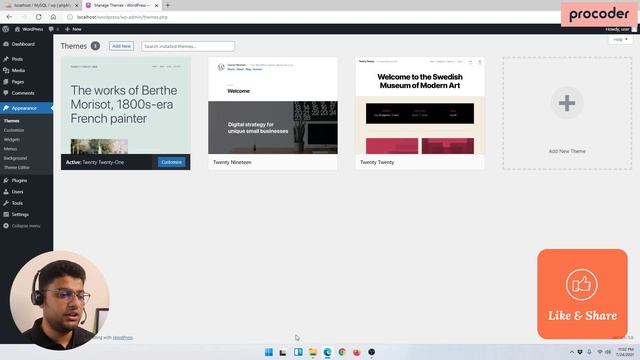Visit site via WordPress home icon
Image resolution: width=640 pixels, height=360 pixels.
pyautogui.click(x=29, y=29)
